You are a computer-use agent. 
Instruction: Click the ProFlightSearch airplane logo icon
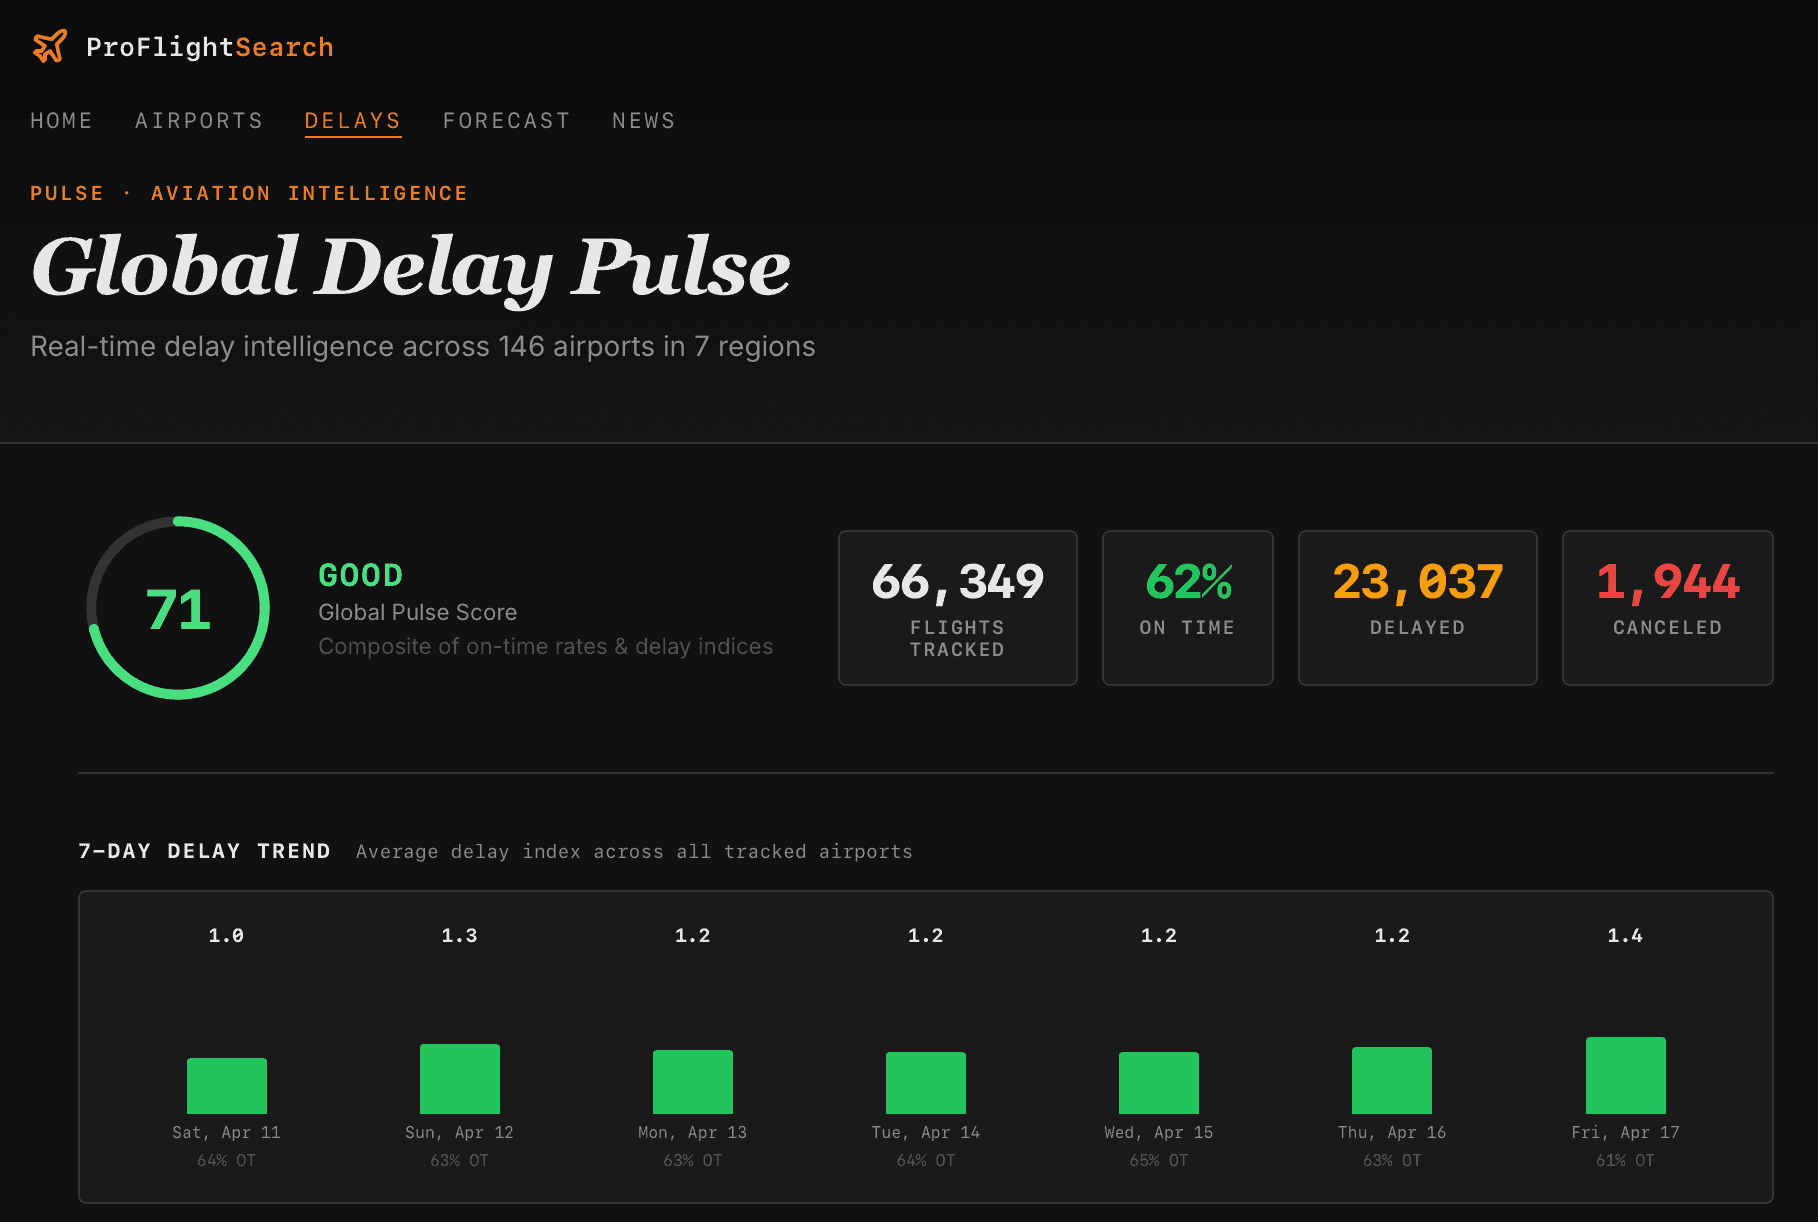pos(49,46)
